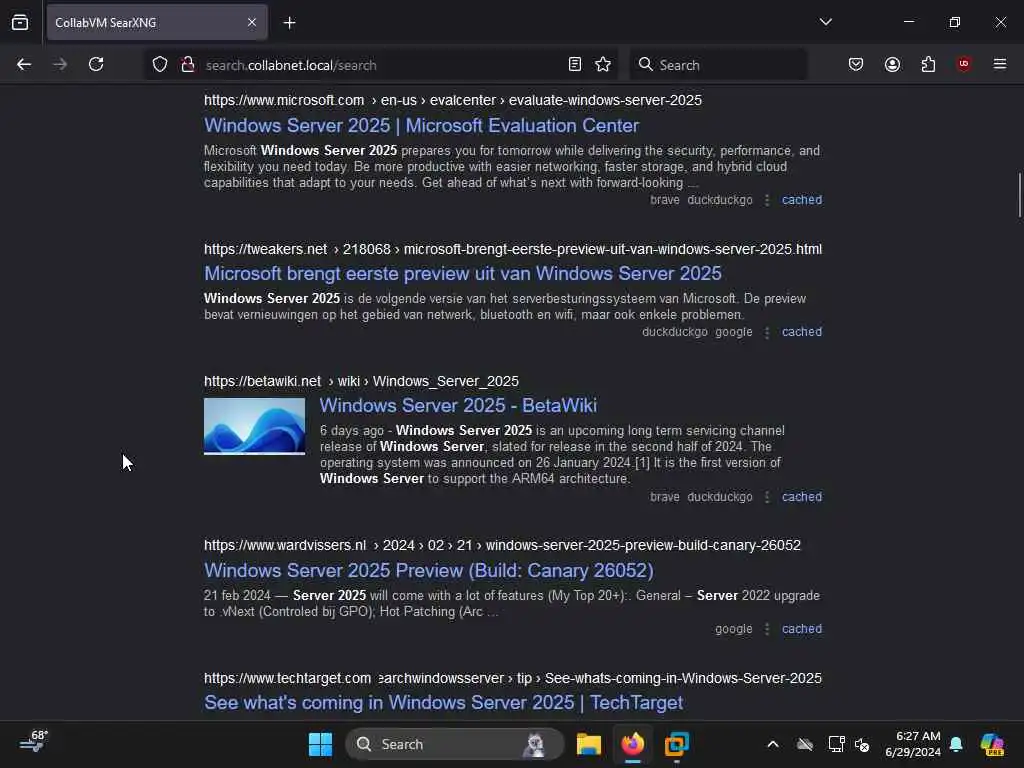This screenshot has height=768, width=1024.
Task: Open Microsoft brengt eerste preview result
Action: tap(462, 273)
